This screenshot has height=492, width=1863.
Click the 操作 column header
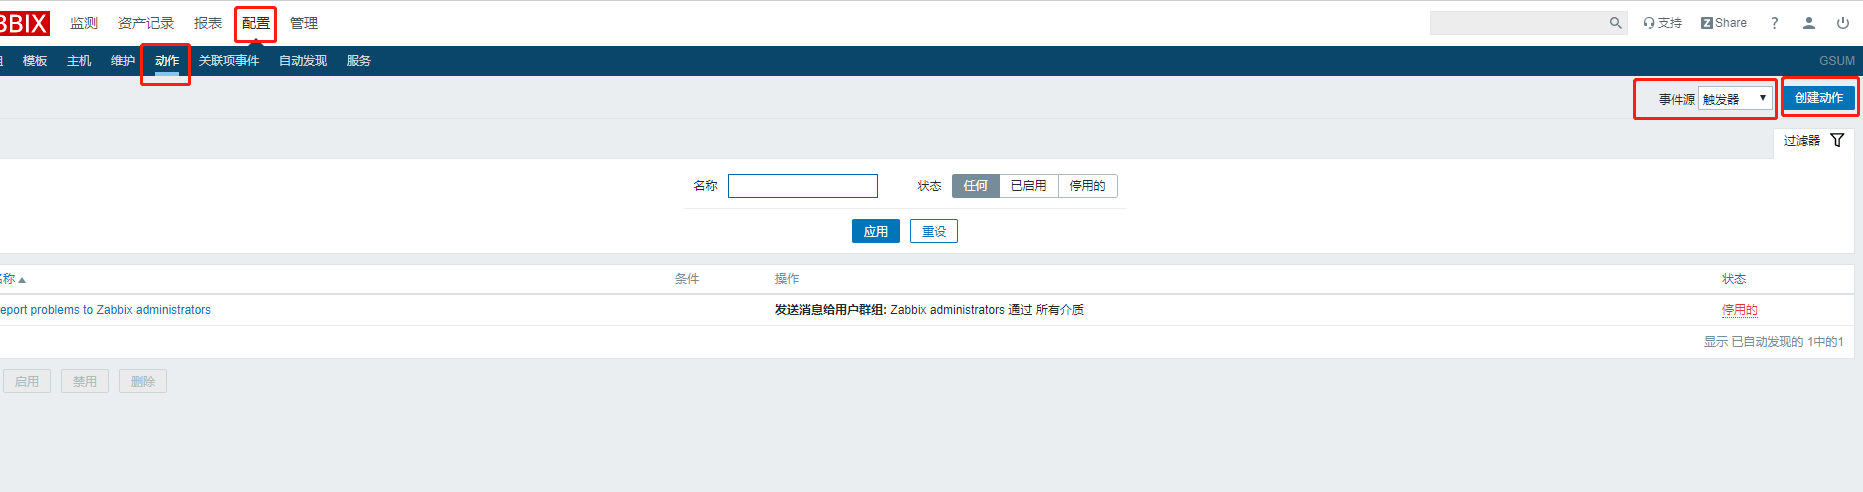tap(787, 279)
